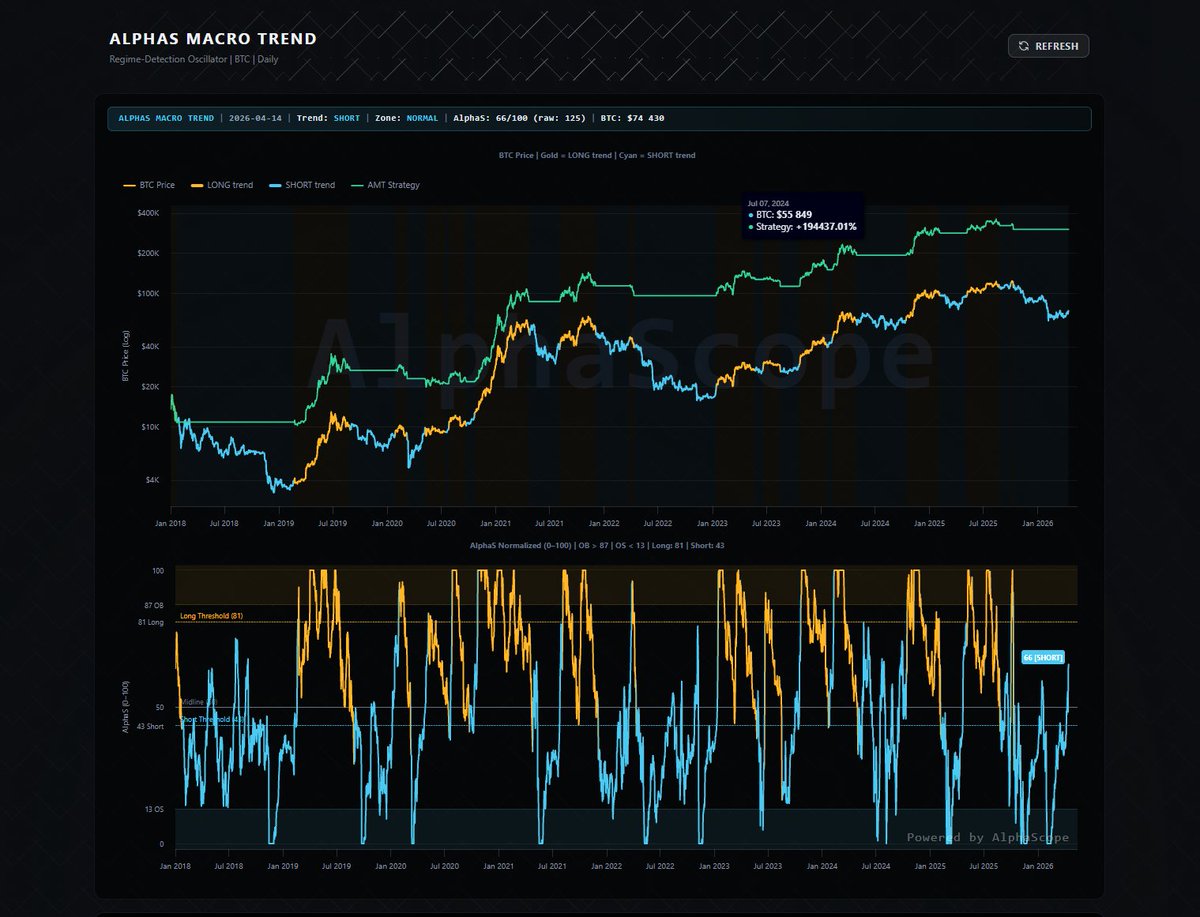This screenshot has height=917, width=1200.
Task: Click the Long Threshold (81) line label
Action: pos(211,616)
